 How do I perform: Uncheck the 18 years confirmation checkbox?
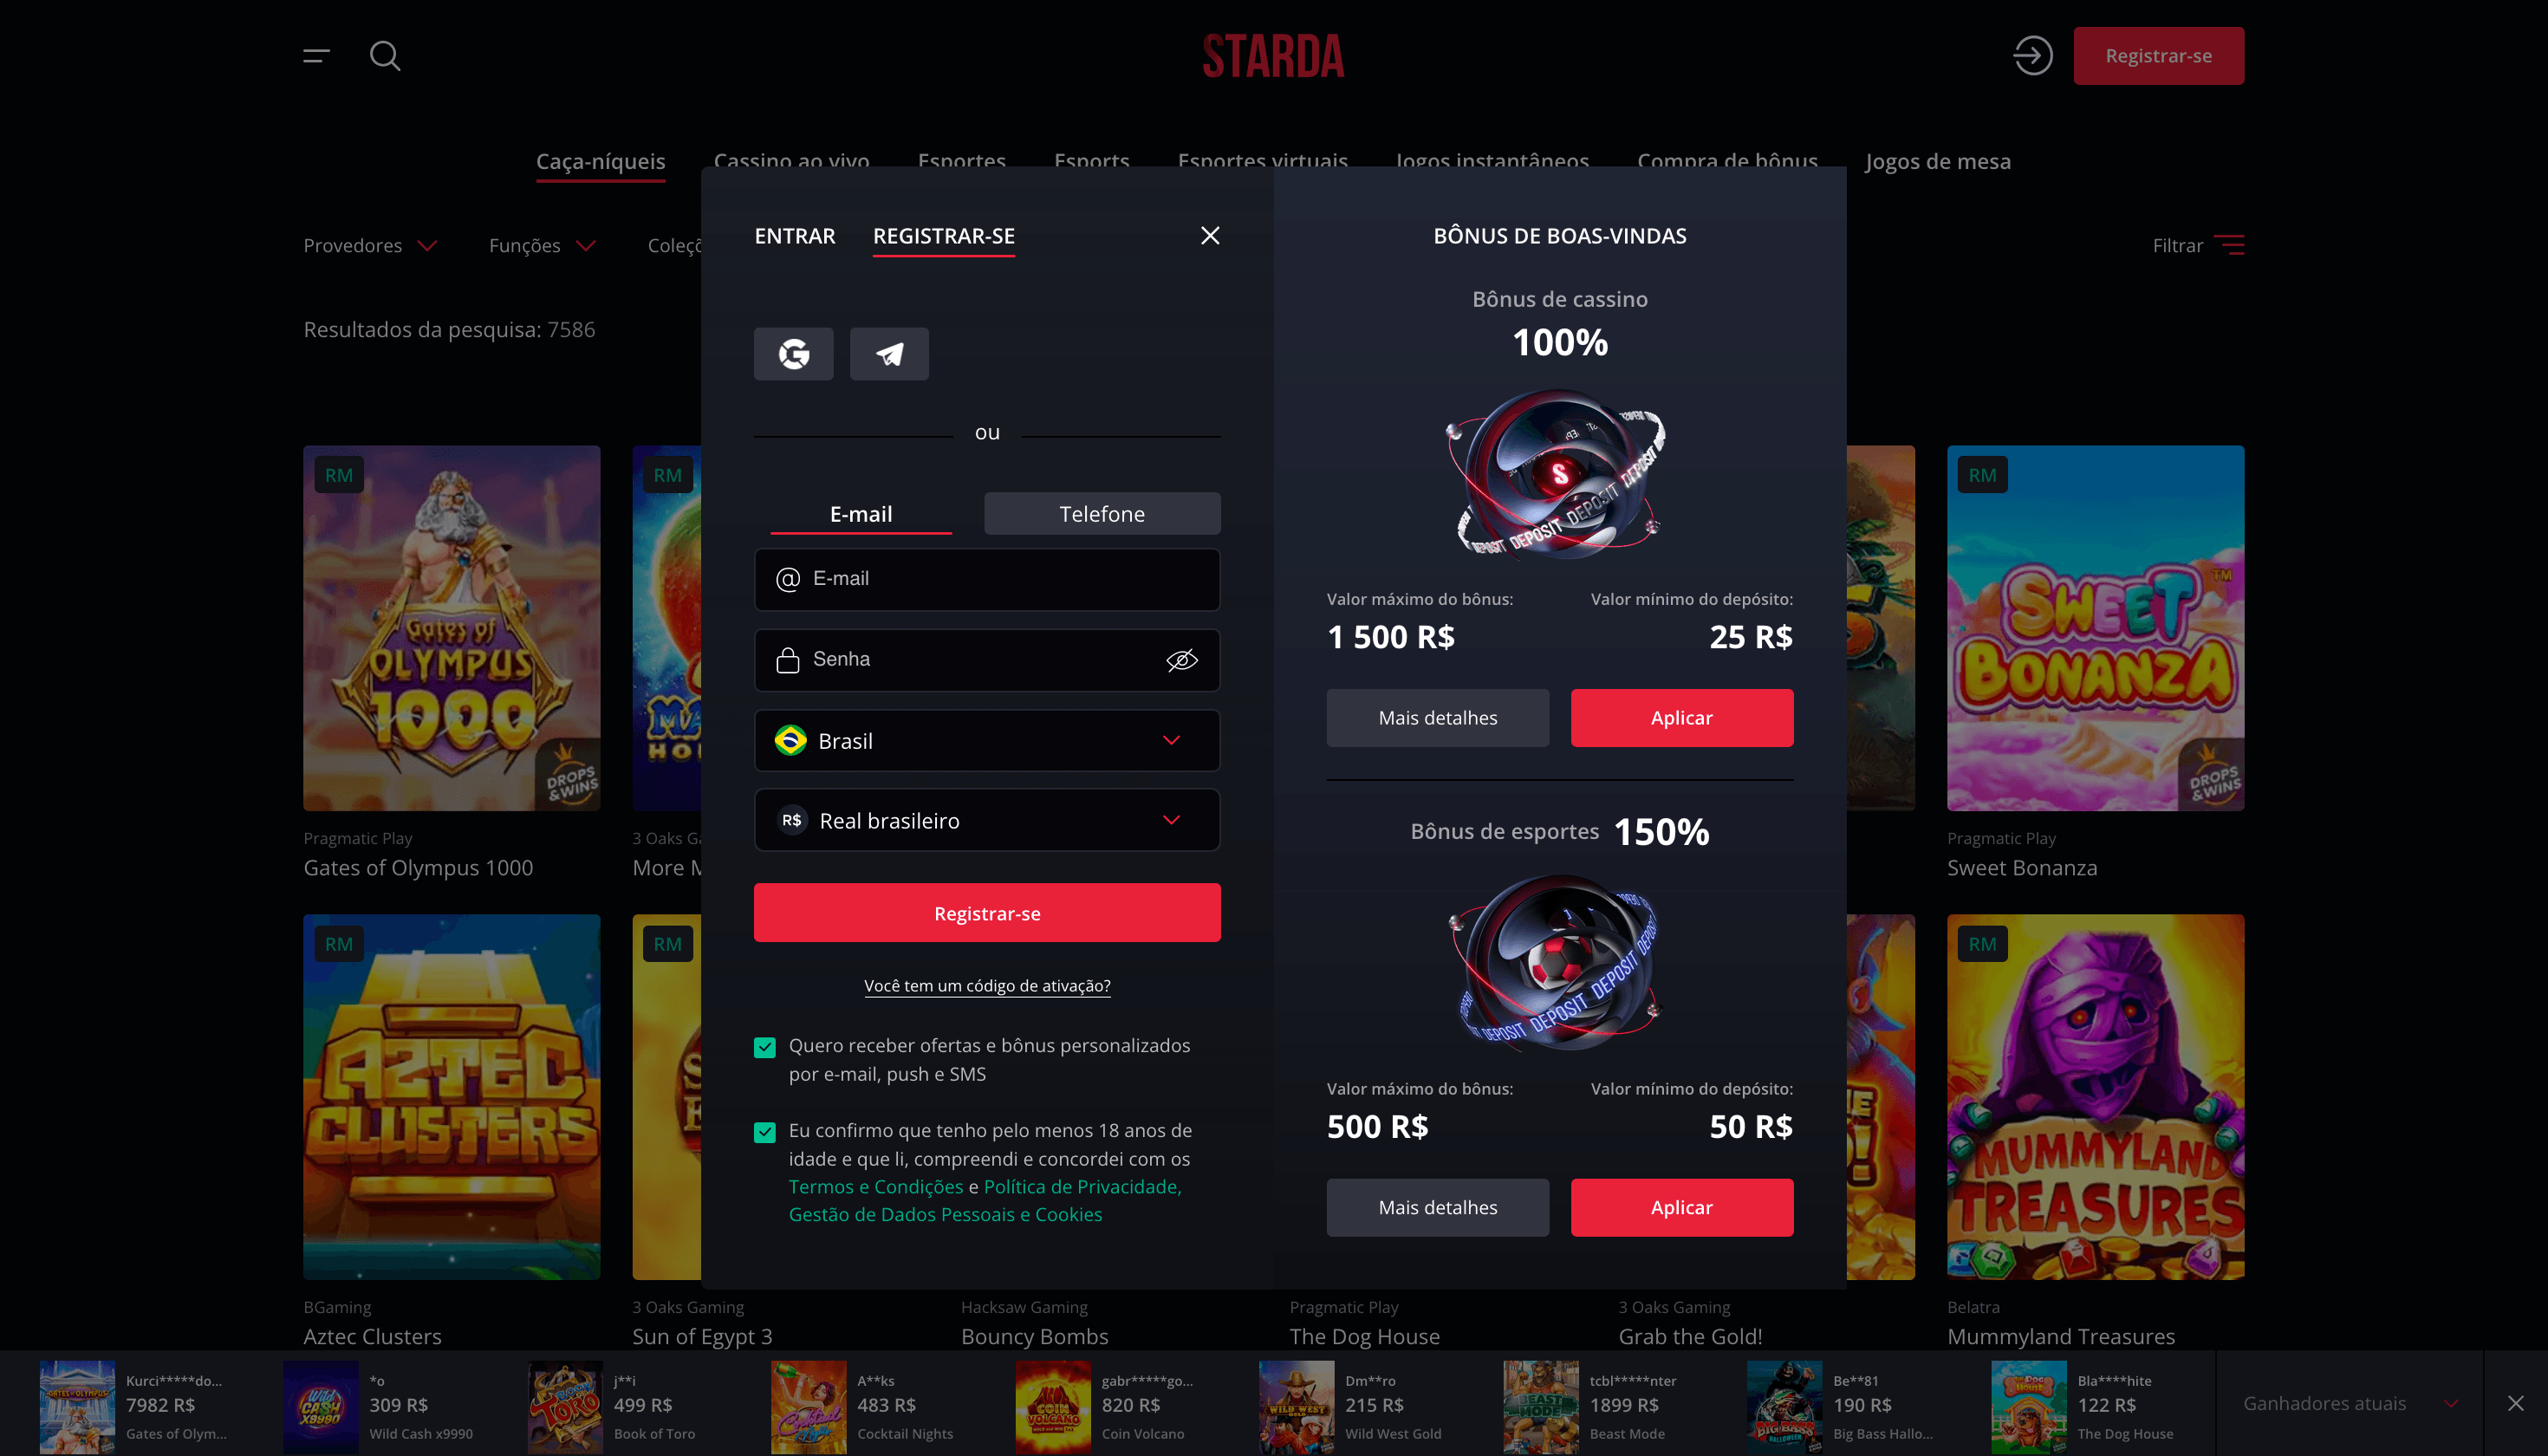pyautogui.click(x=765, y=1132)
